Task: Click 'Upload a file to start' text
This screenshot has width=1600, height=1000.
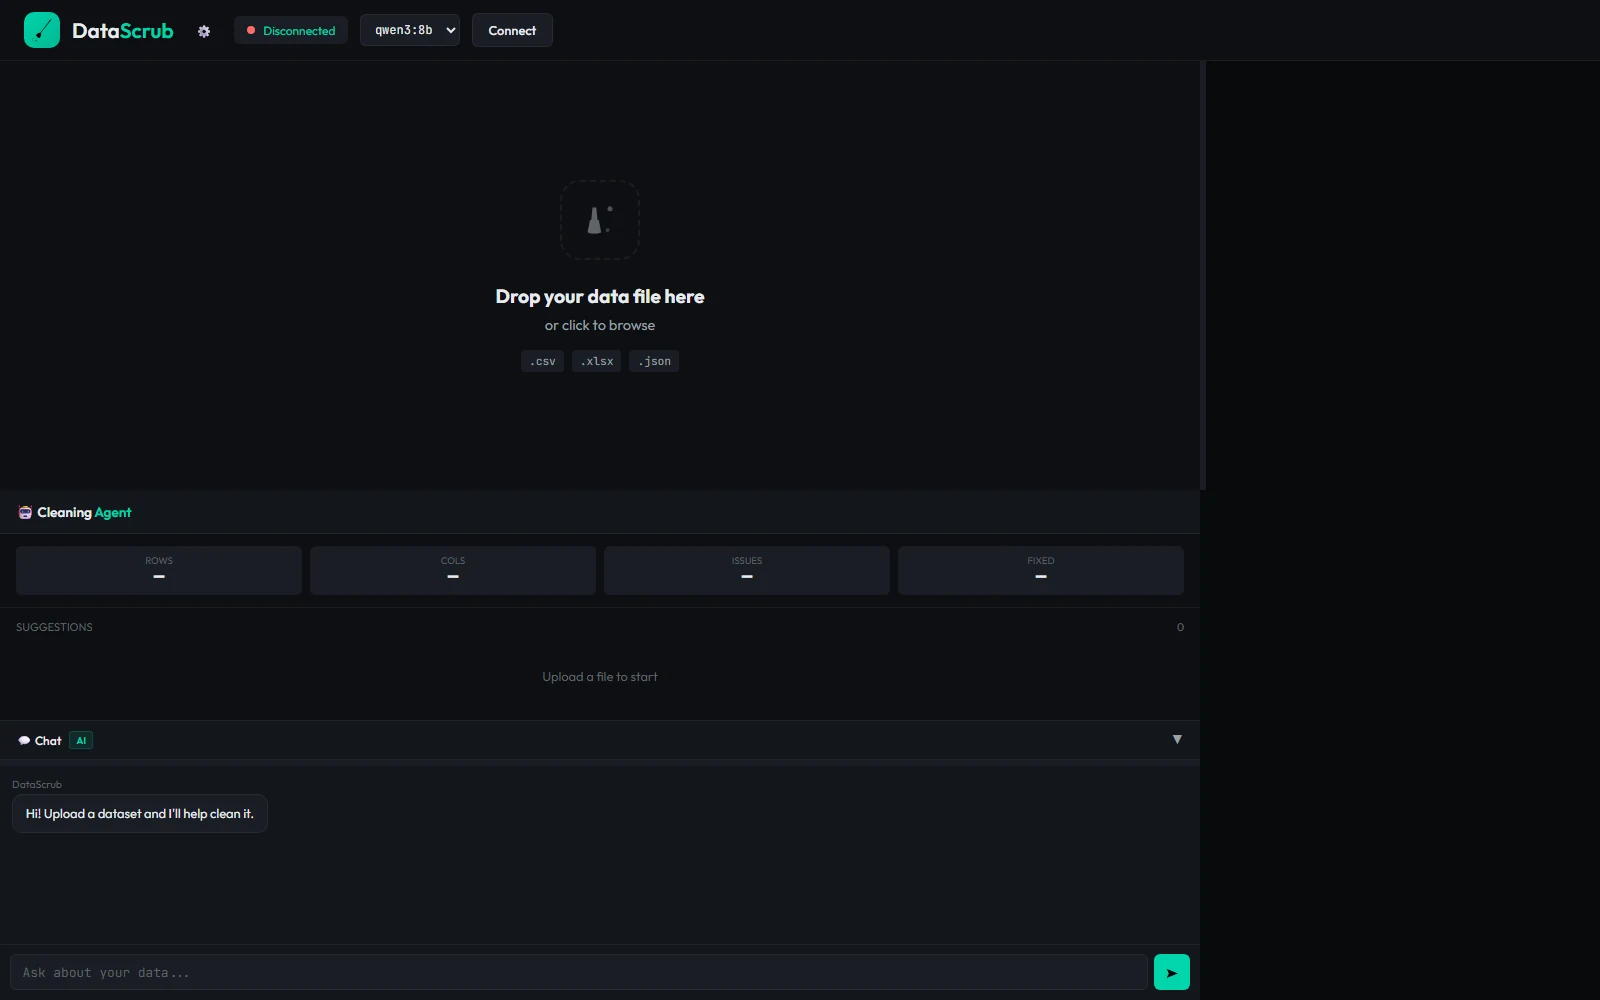Action: [x=600, y=677]
